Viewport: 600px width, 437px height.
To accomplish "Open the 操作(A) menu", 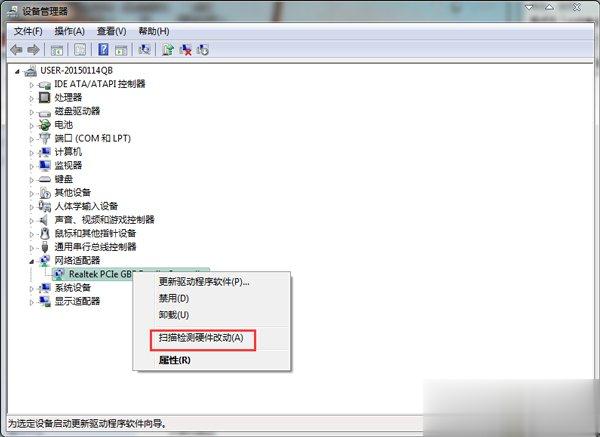I will tap(69, 31).
